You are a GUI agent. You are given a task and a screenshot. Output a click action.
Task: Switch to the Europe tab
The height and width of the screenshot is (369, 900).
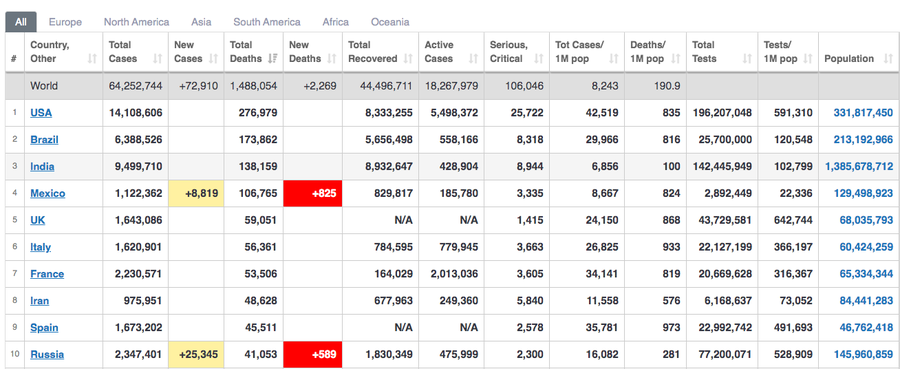[65, 22]
